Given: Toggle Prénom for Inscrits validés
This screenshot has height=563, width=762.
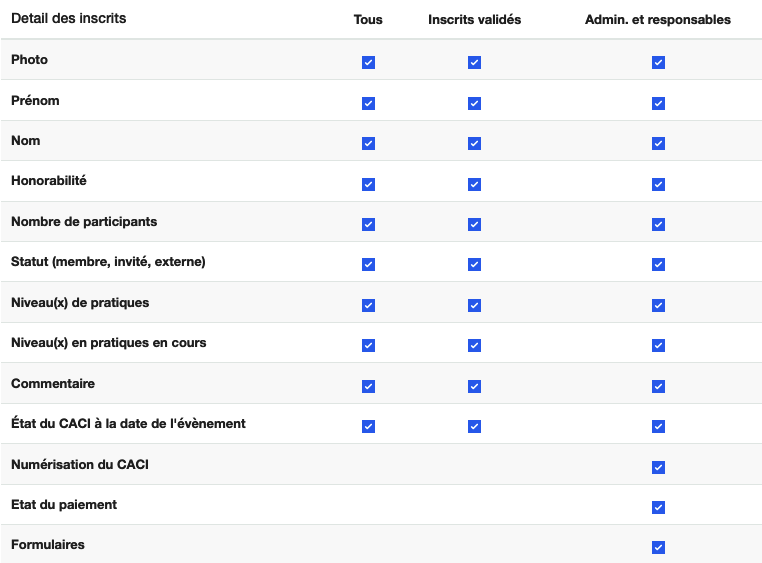Looking at the screenshot, I should click(x=474, y=103).
